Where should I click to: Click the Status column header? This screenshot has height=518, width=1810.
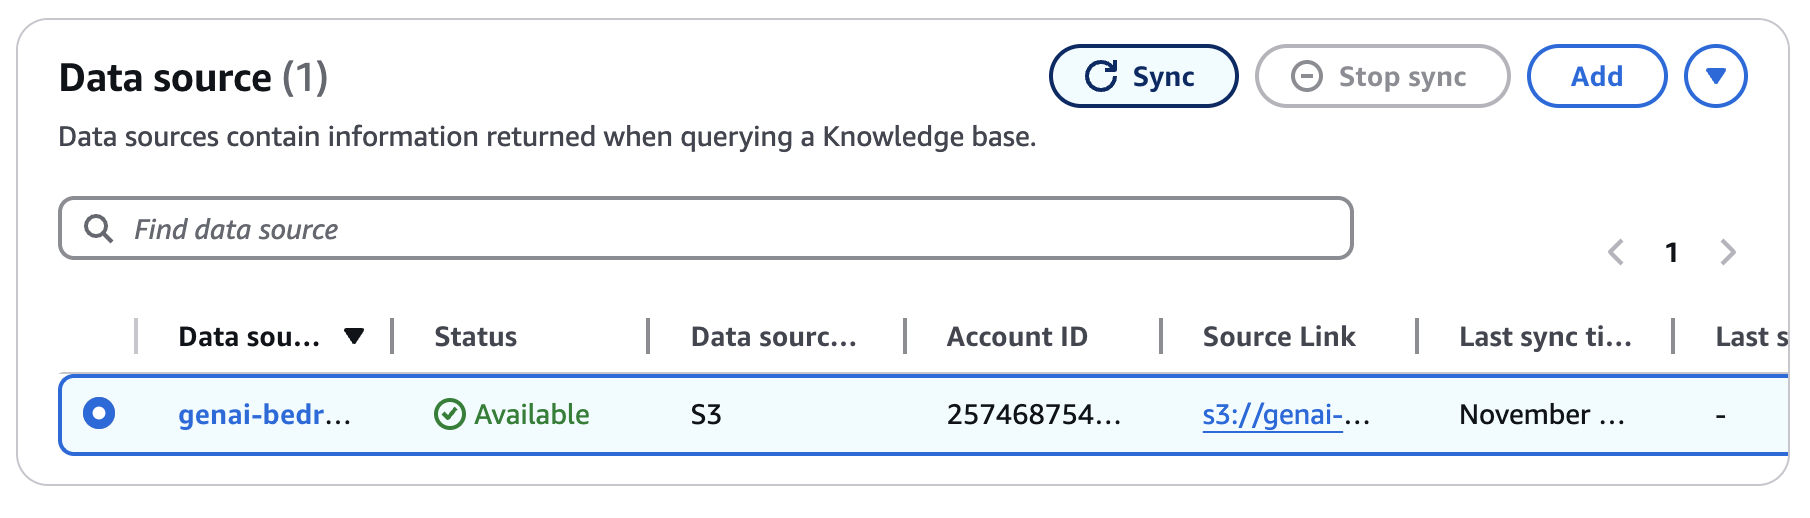pyautogui.click(x=476, y=337)
